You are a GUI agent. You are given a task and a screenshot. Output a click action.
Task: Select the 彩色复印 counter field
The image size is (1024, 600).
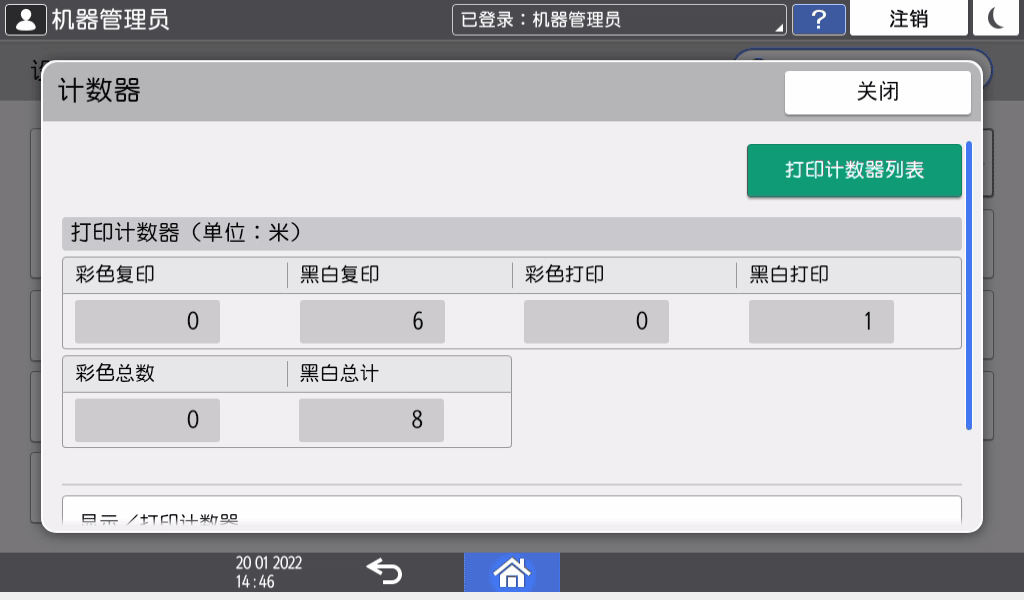pyautogui.click(x=146, y=321)
